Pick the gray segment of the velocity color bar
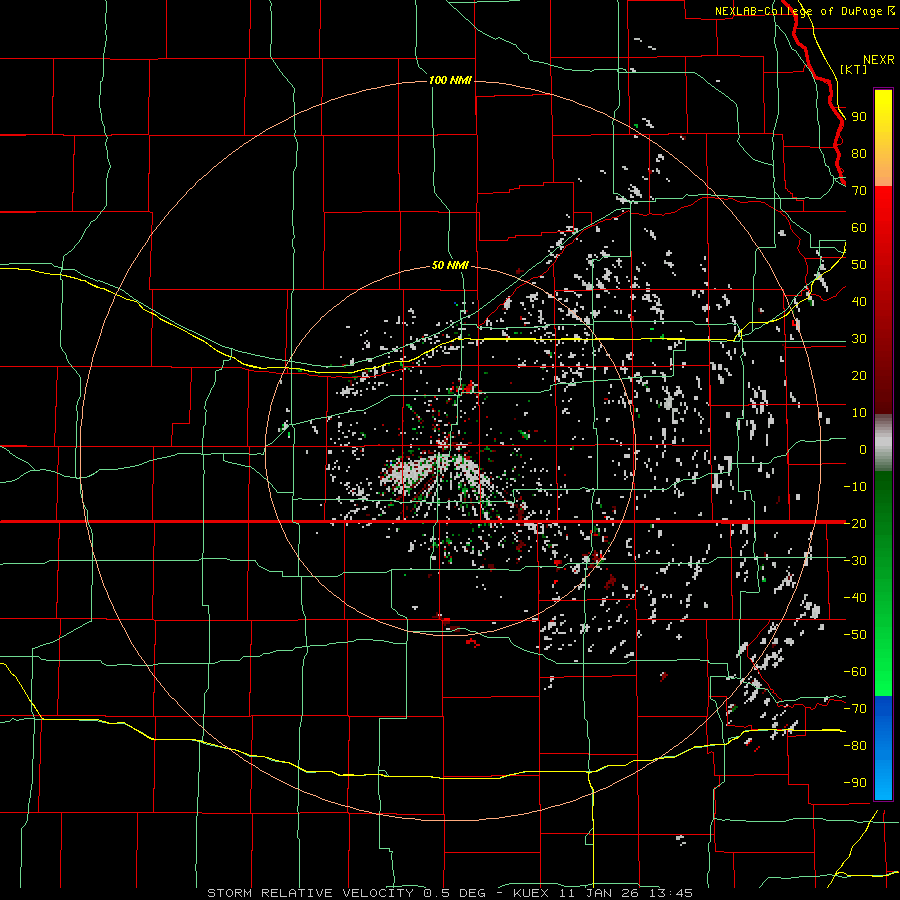 (x=883, y=443)
